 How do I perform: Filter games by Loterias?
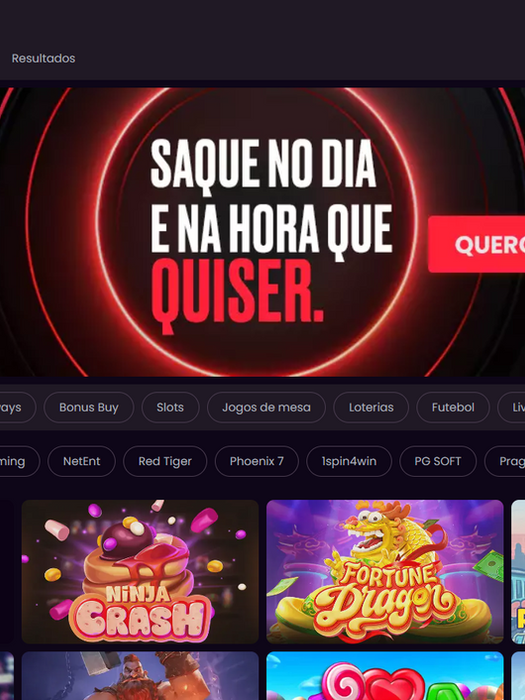pos(371,407)
